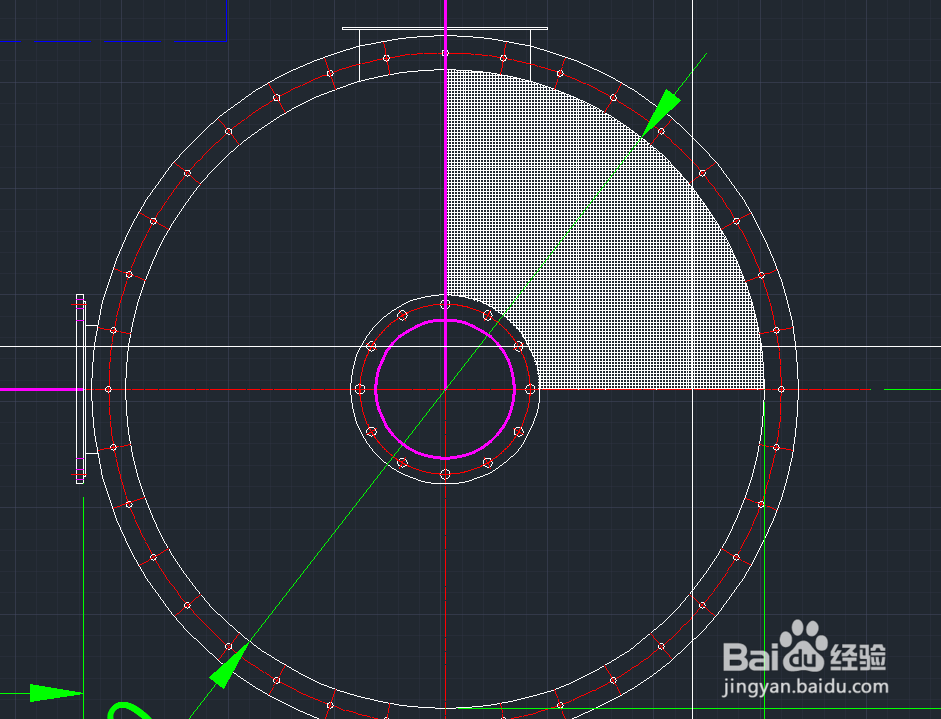The width and height of the screenshot is (941, 719).
Task: Select the side flange rectangle on left
Action: pos(80,389)
